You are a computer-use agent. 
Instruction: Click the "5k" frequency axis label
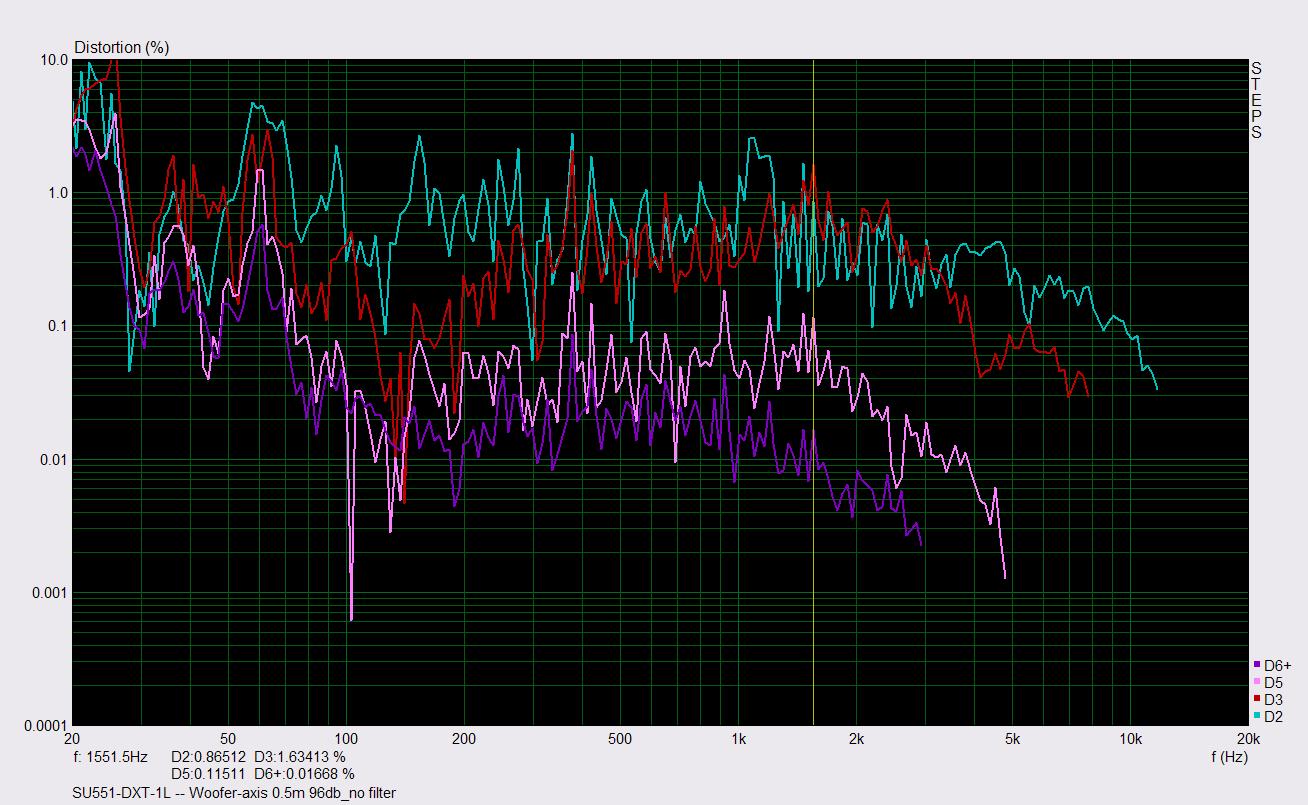coord(1012,739)
